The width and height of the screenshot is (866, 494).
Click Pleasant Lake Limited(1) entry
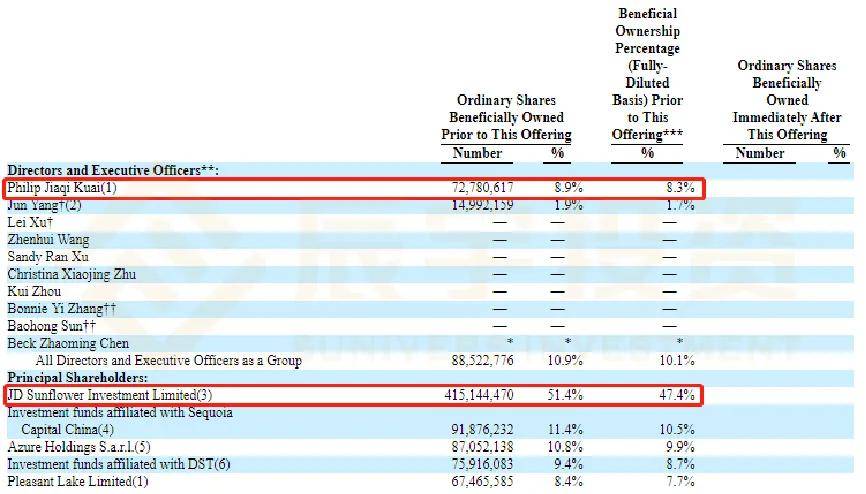point(78,481)
